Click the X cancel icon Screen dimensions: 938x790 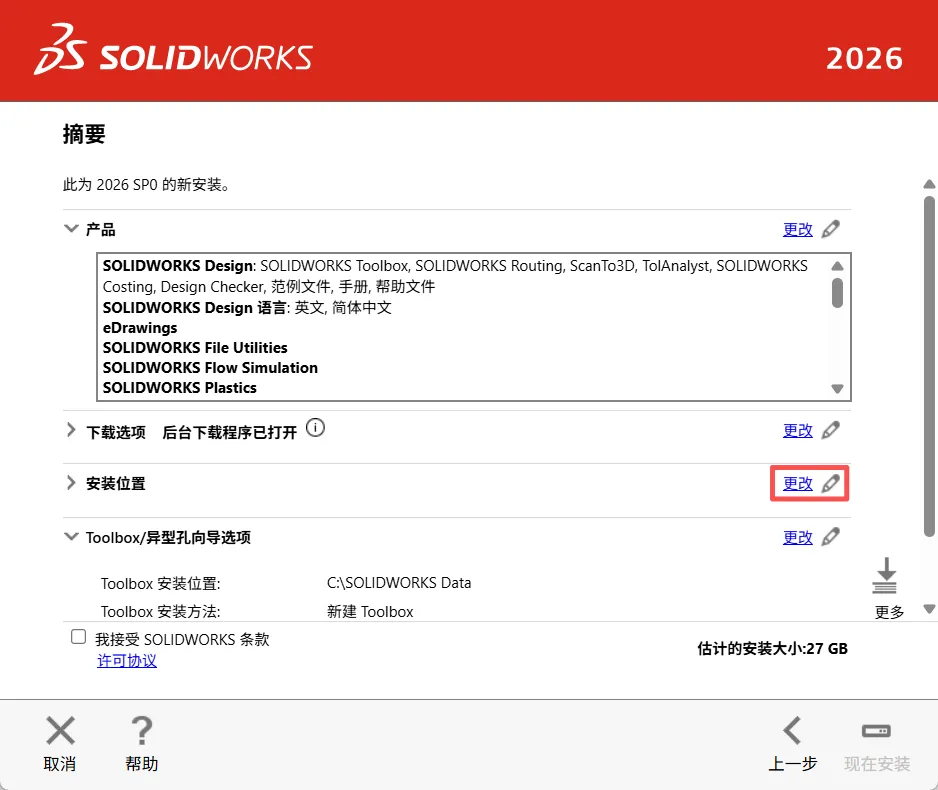pyautogui.click(x=60, y=730)
